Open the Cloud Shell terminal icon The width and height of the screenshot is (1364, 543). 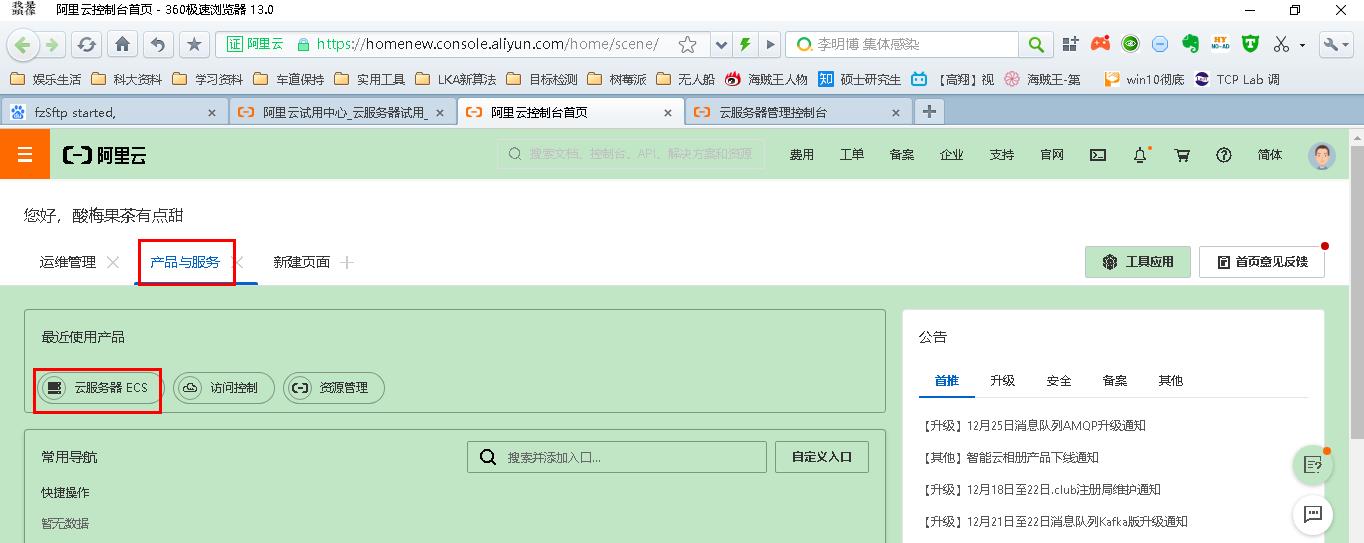click(1097, 155)
